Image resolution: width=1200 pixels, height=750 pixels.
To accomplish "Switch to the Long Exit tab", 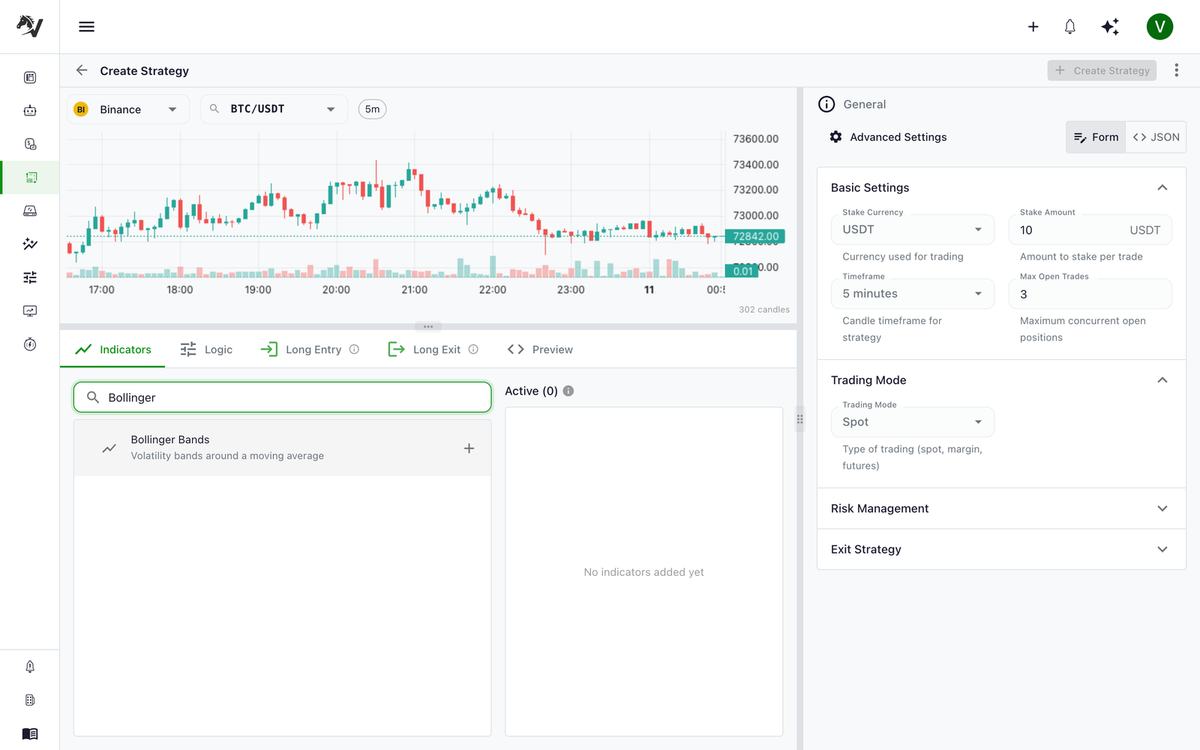I will coord(432,350).
